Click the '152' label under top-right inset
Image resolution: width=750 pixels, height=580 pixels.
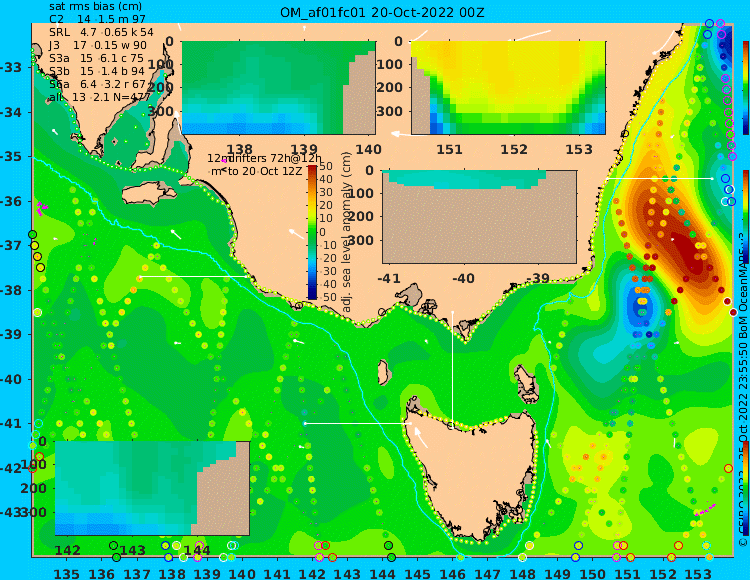tap(514, 150)
